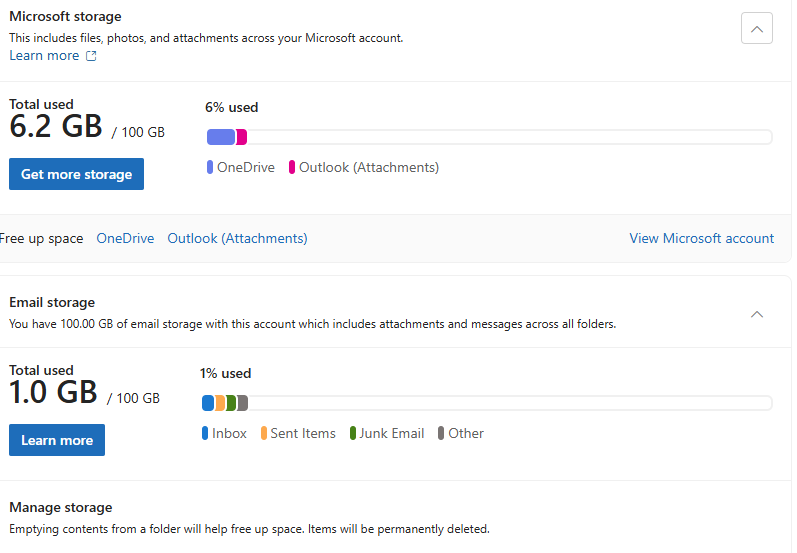Click the external link icon beside Learn more

(91, 55)
